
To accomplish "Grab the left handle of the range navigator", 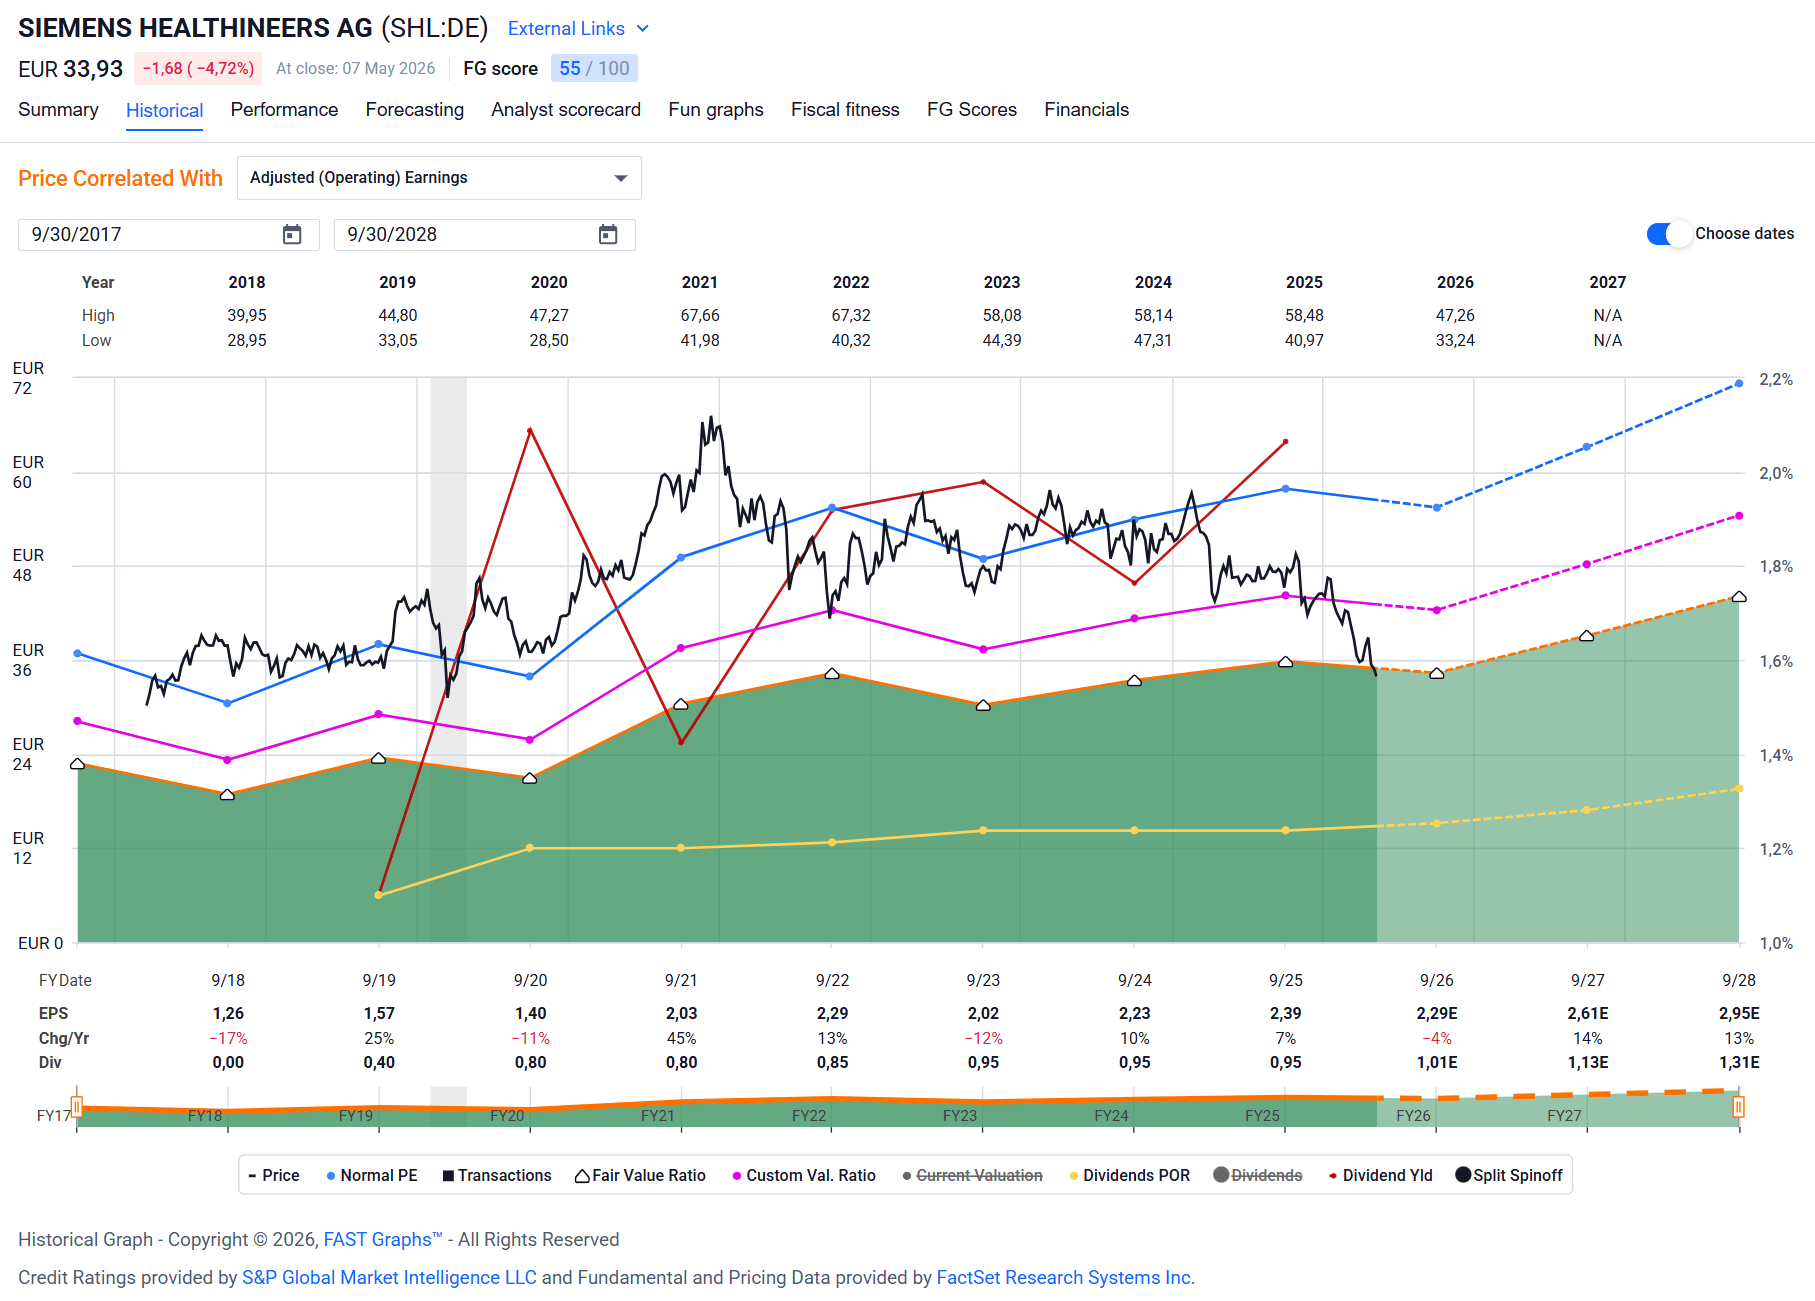I will coord(77,1106).
